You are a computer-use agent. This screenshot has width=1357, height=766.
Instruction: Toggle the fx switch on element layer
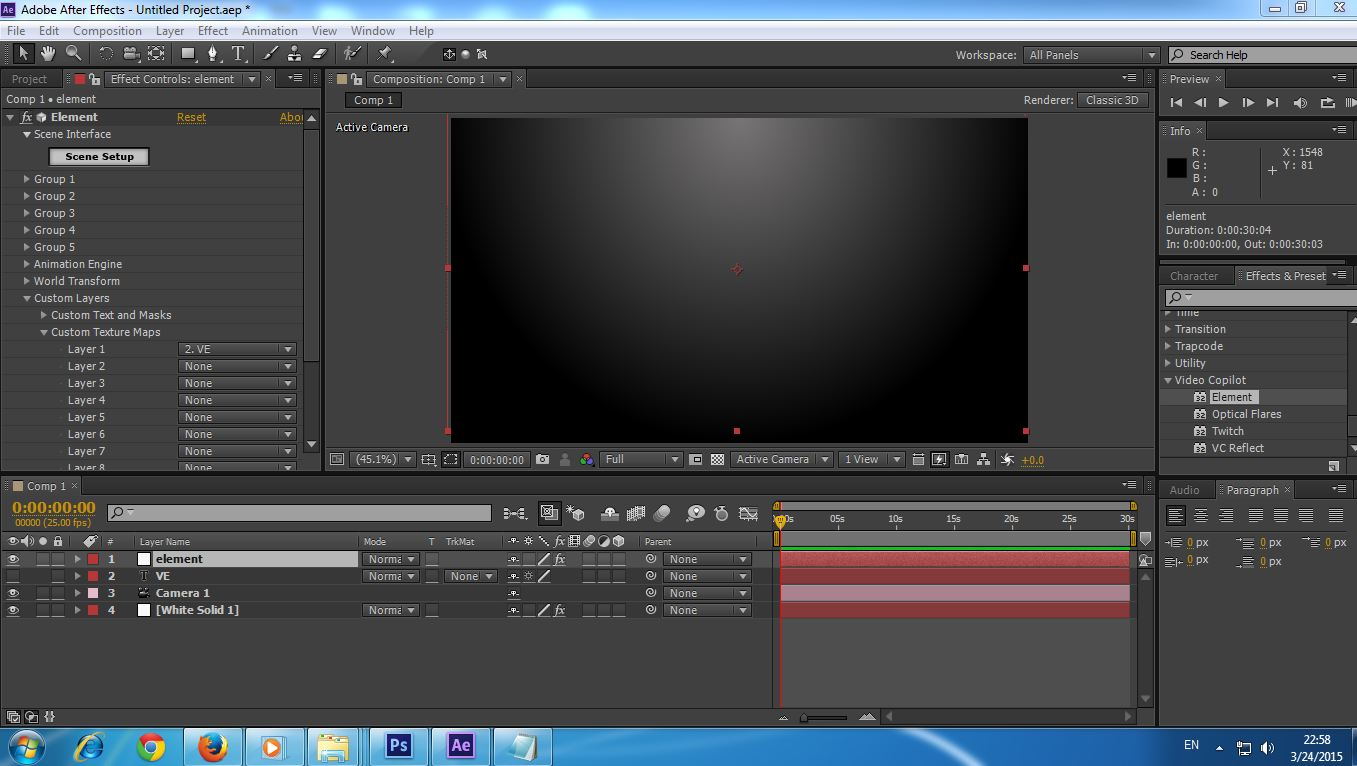click(560, 559)
